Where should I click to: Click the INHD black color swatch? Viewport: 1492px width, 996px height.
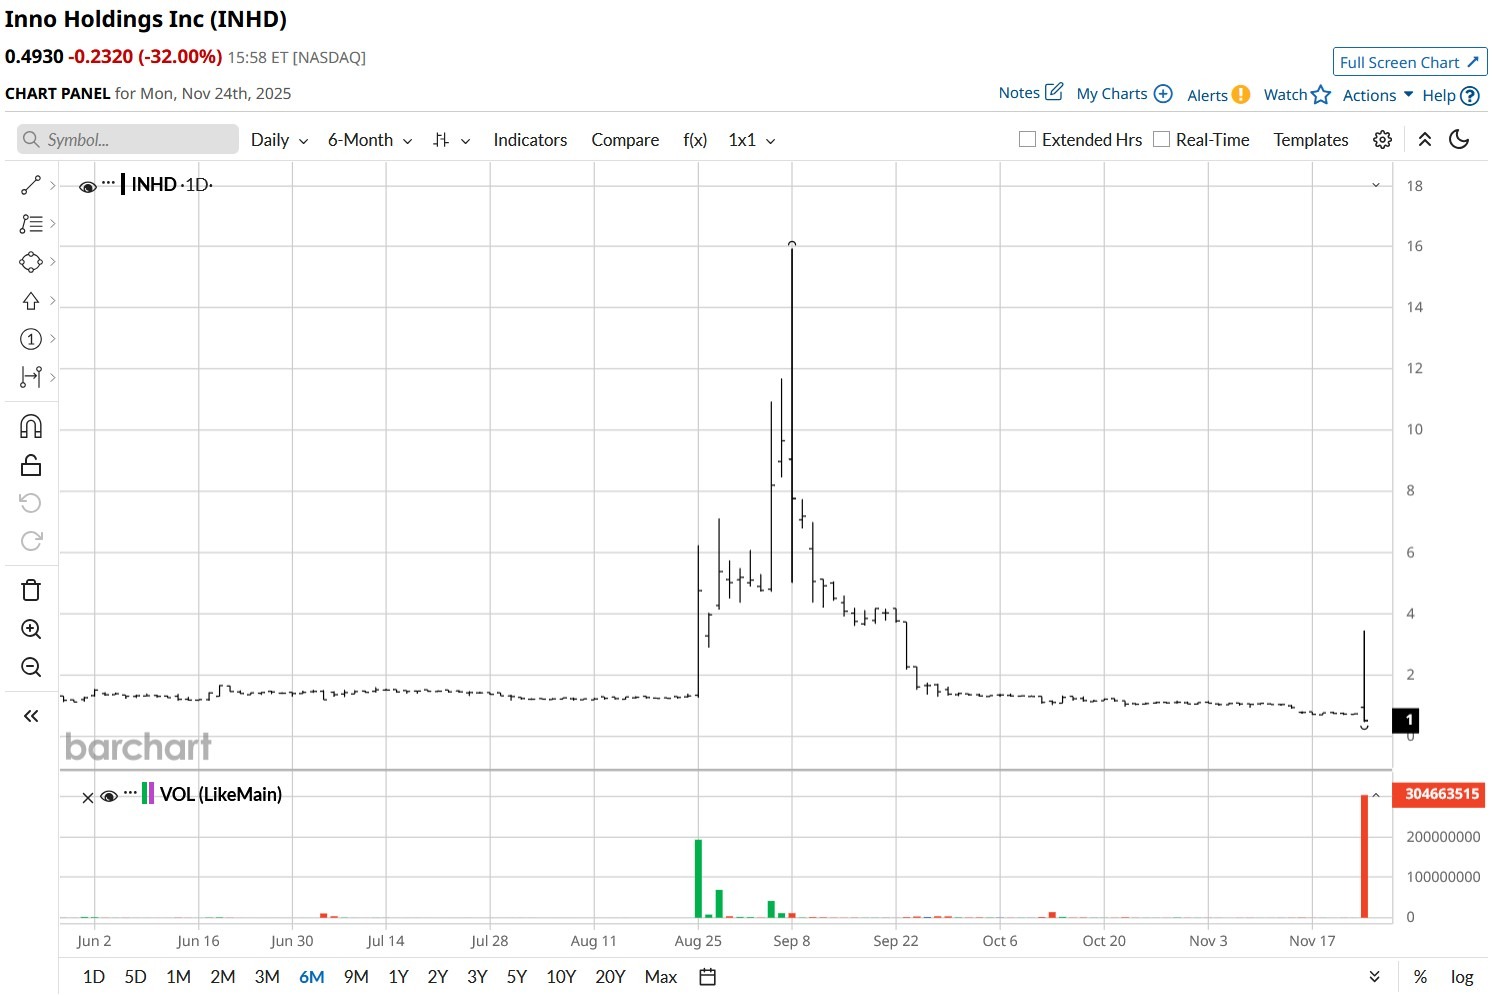[123, 184]
